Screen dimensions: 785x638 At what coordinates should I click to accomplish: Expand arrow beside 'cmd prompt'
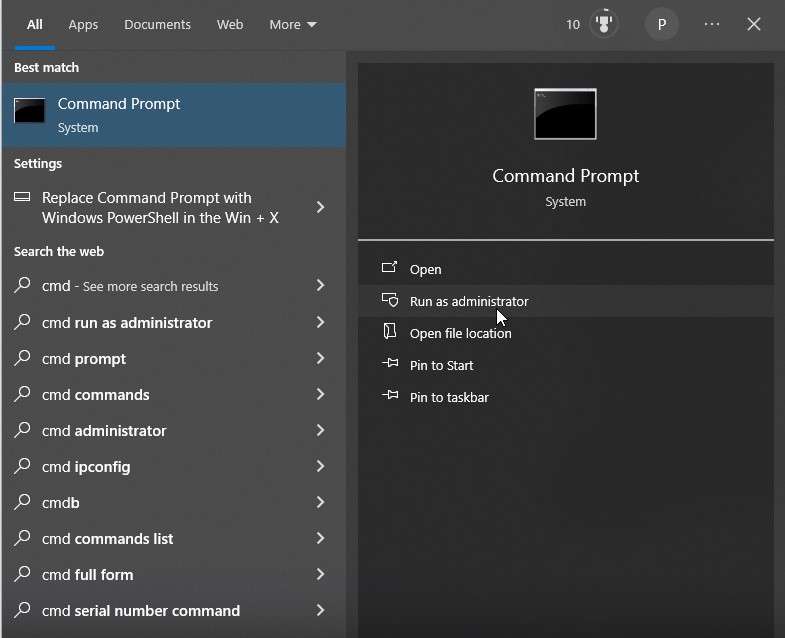(320, 358)
